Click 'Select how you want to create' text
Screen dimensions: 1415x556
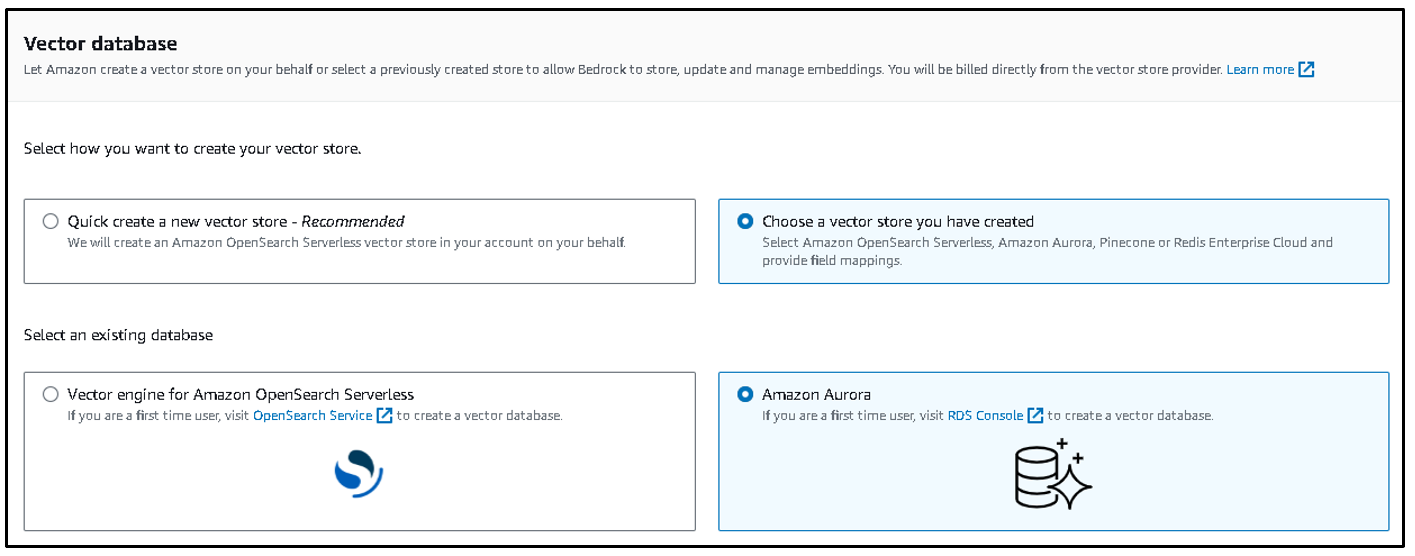point(192,149)
